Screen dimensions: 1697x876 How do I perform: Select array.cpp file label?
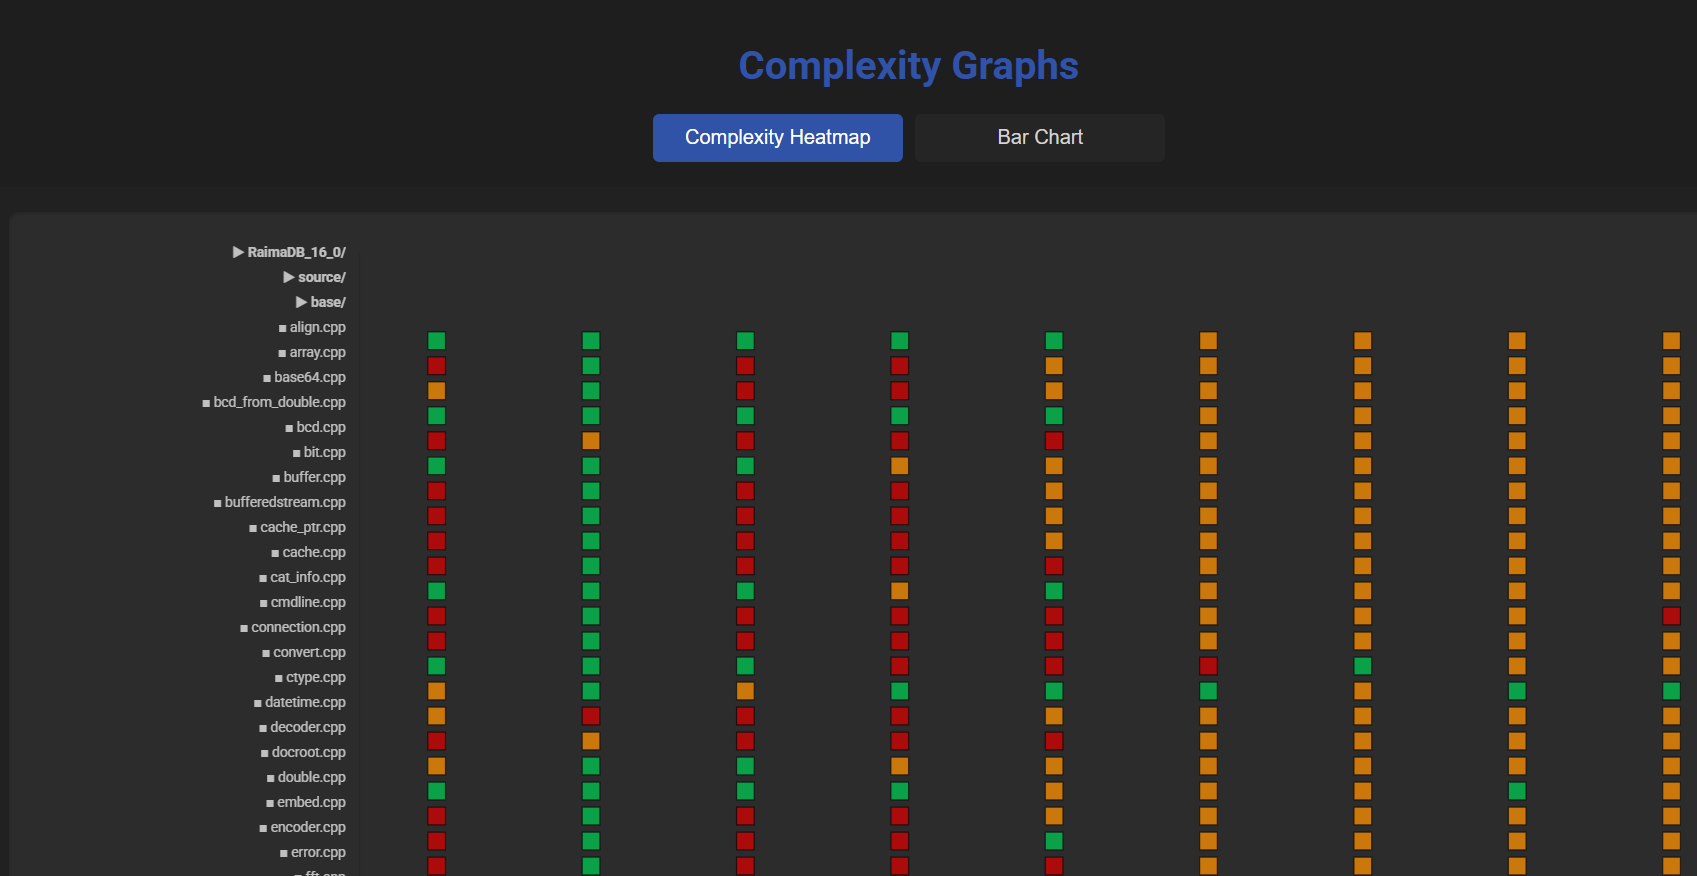312,352
